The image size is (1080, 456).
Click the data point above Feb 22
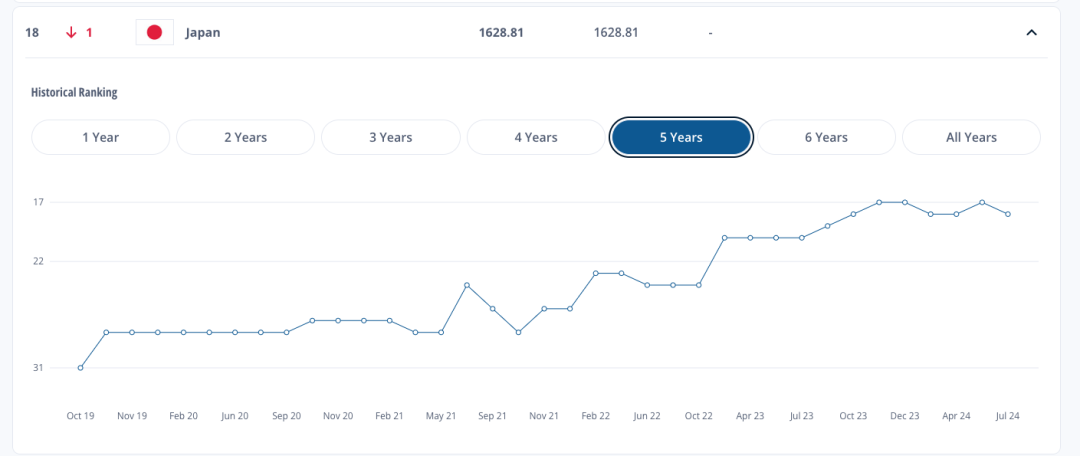pos(596,273)
